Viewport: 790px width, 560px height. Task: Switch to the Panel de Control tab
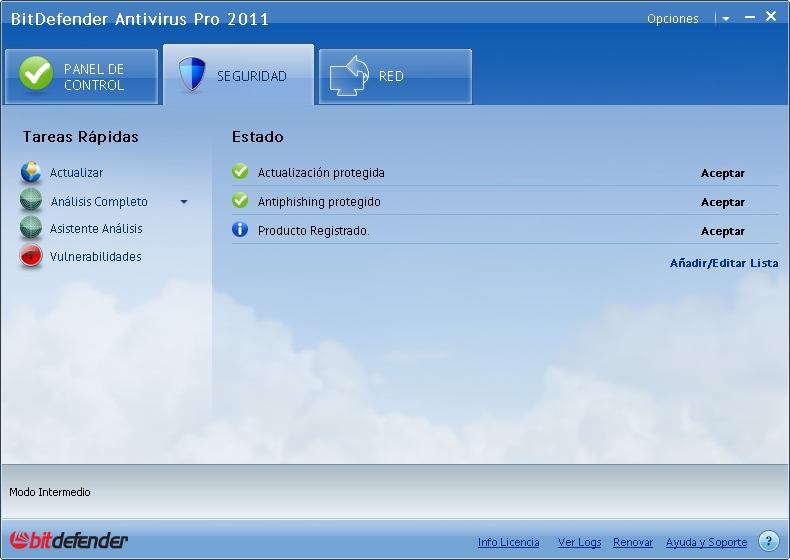point(81,77)
